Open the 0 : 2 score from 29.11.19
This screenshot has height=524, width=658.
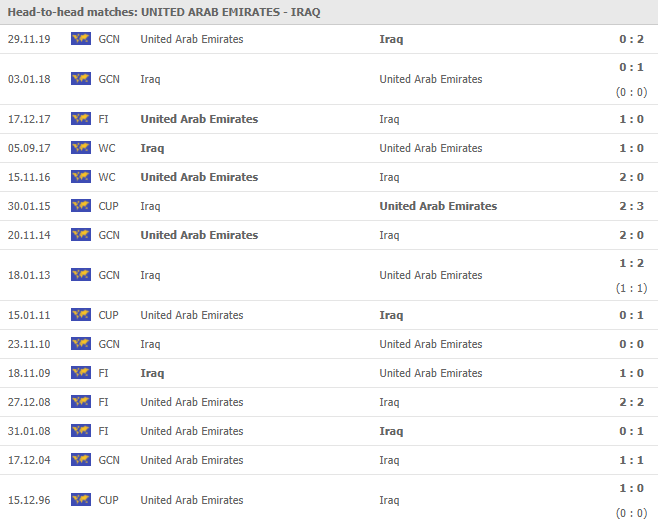click(633, 39)
